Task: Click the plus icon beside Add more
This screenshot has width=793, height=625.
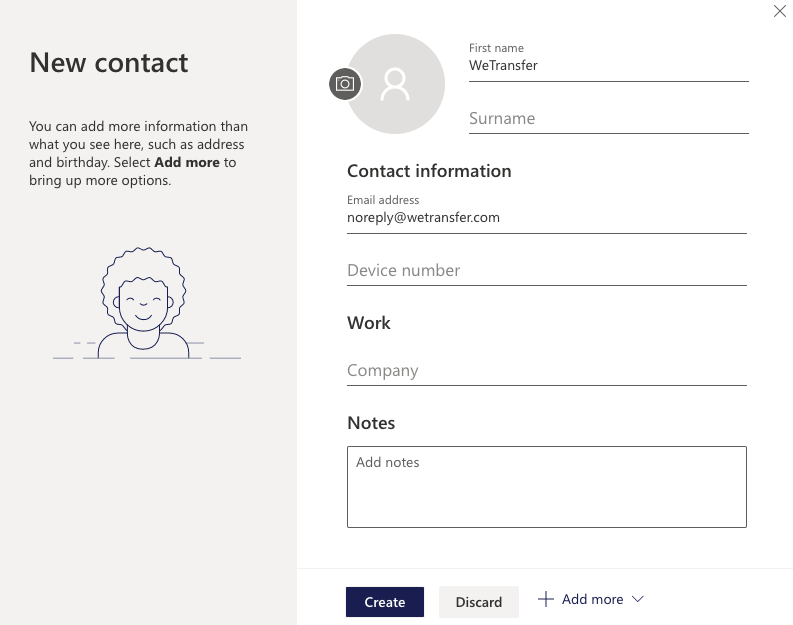Action: pos(546,599)
